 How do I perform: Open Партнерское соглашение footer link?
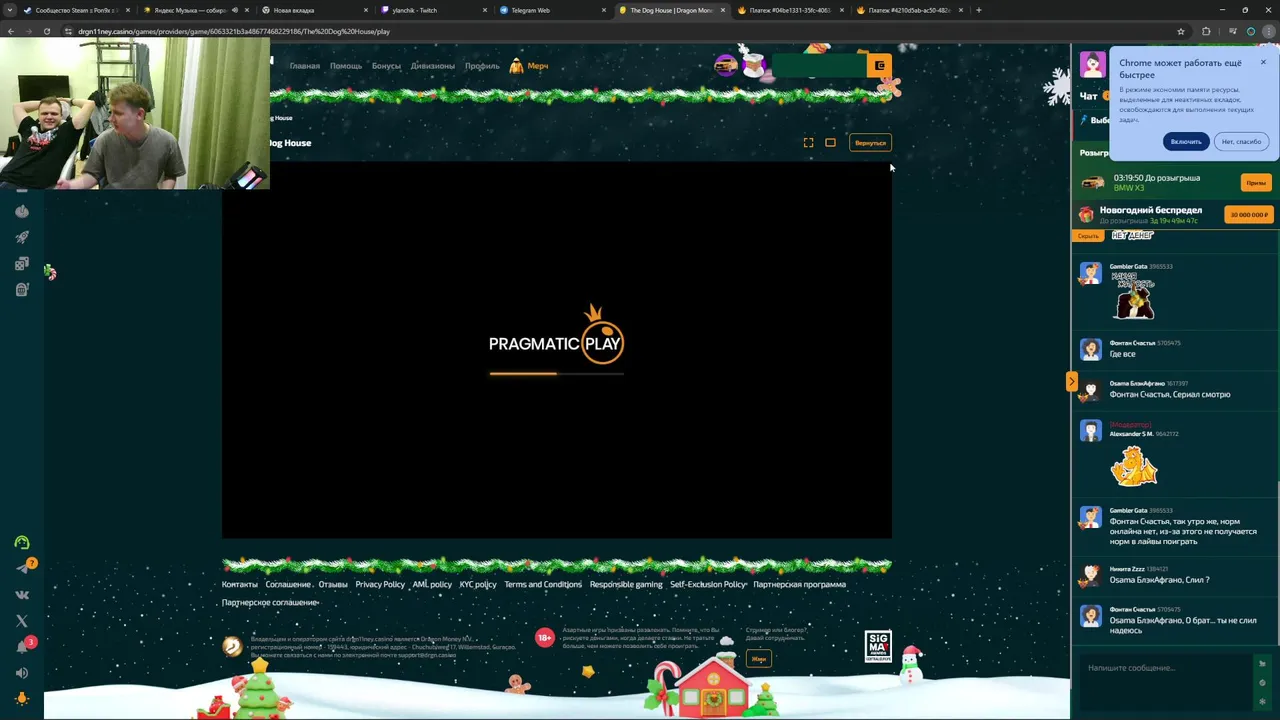click(x=270, y=602)
